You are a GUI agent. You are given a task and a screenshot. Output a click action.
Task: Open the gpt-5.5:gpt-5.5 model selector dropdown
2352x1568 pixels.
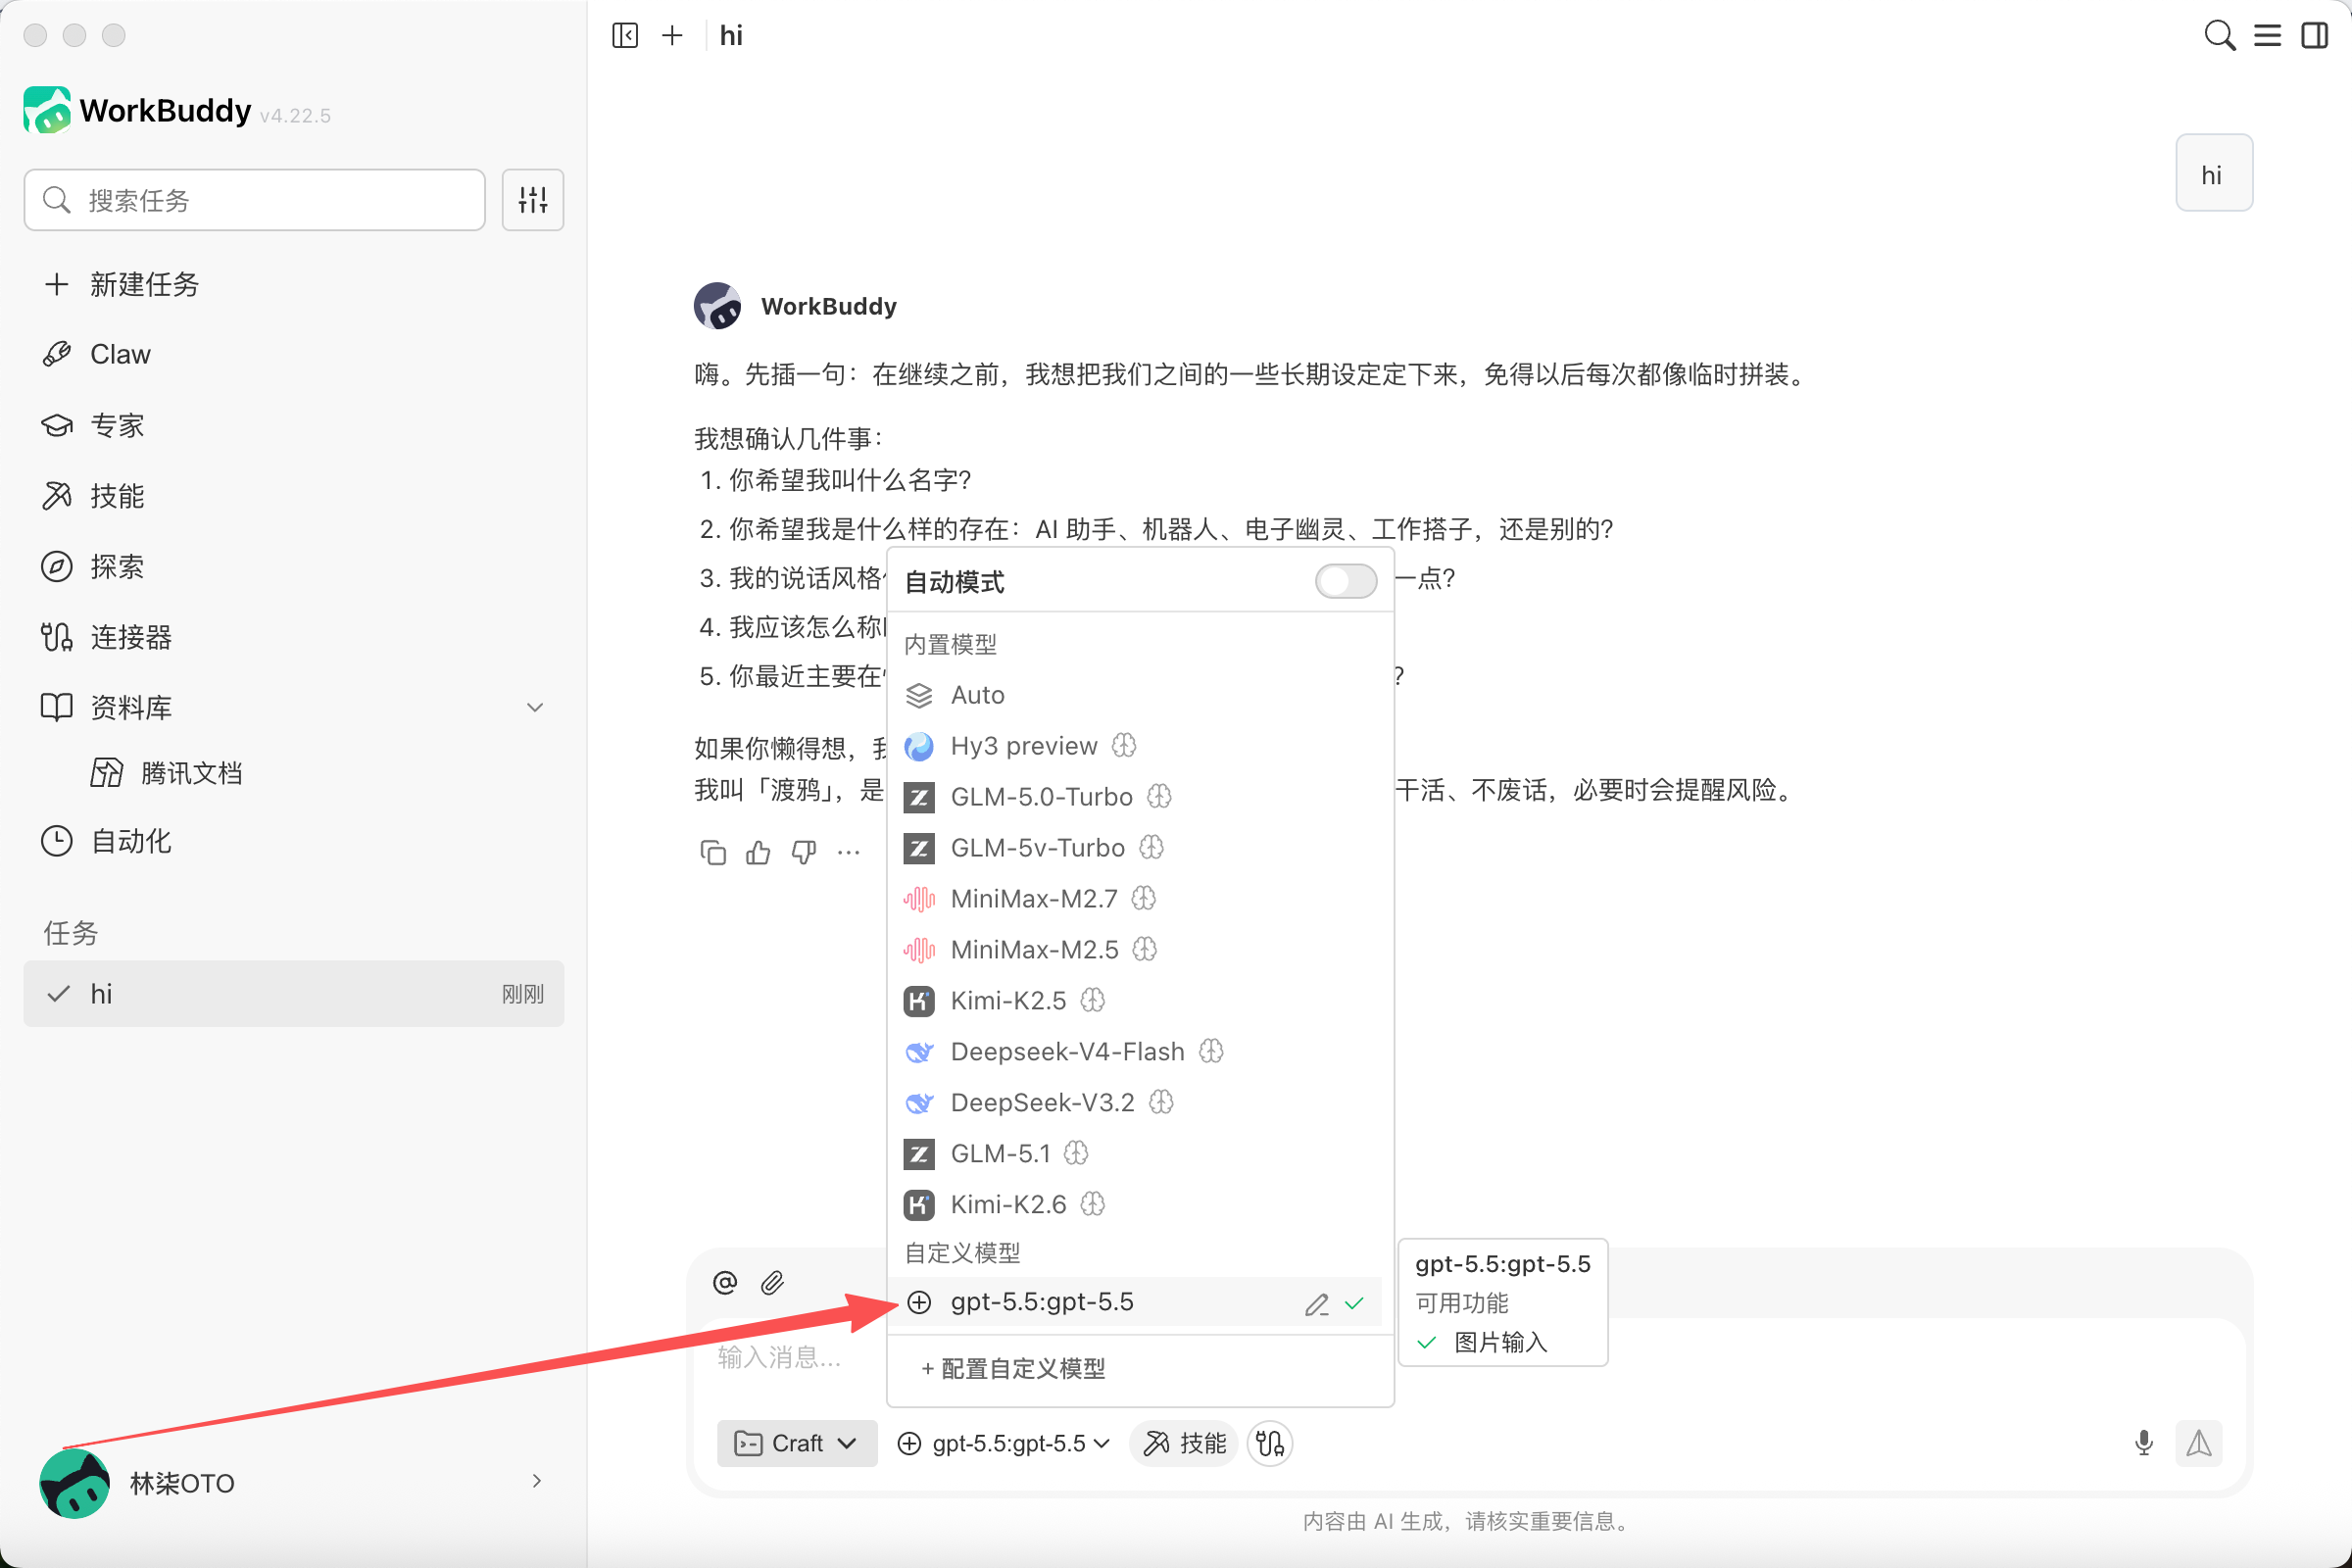pyautogui.click(x=1004, y=1443)
